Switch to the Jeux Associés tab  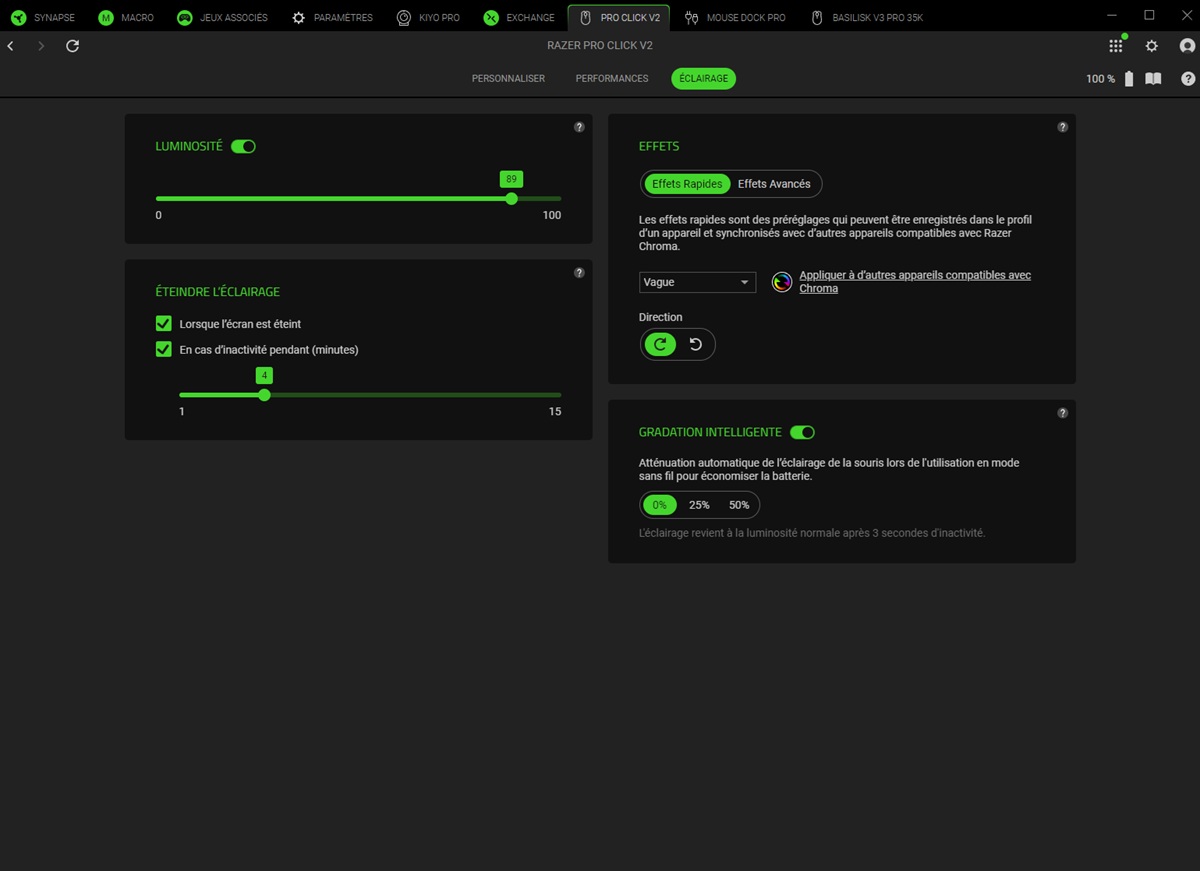coord(222,18)
